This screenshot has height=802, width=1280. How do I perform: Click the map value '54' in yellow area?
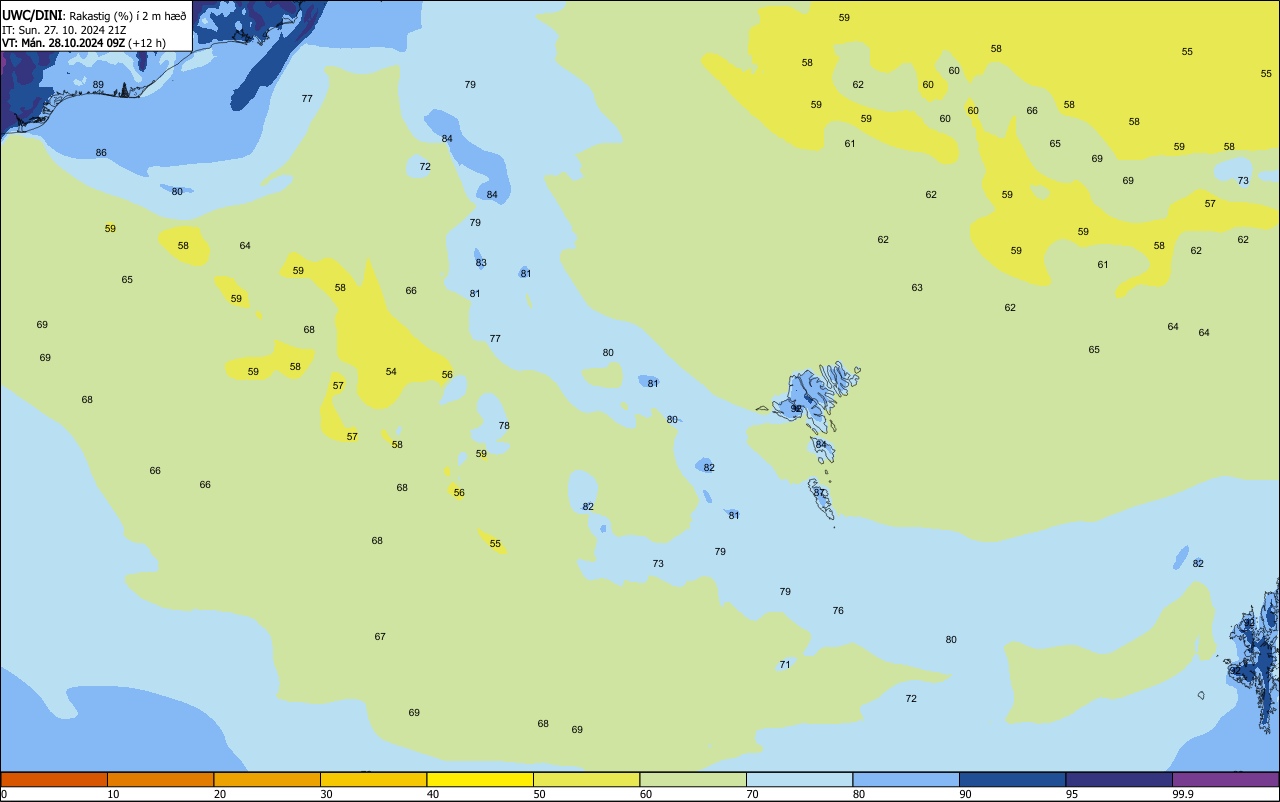click(x=391, y=372)
